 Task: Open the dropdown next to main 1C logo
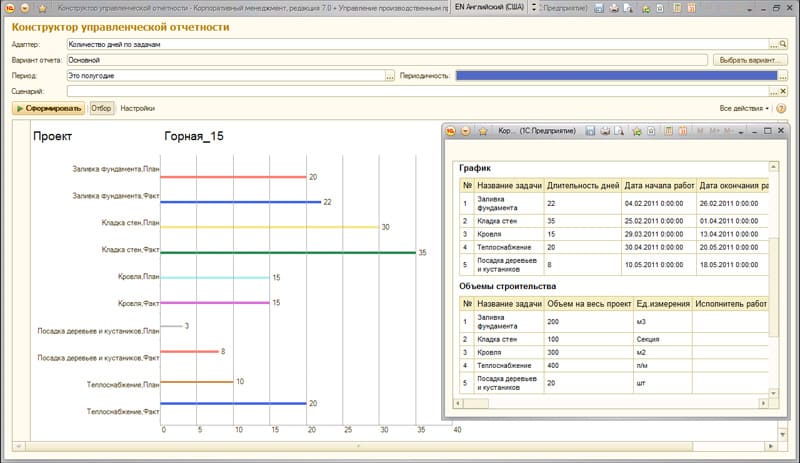(24, 8)
